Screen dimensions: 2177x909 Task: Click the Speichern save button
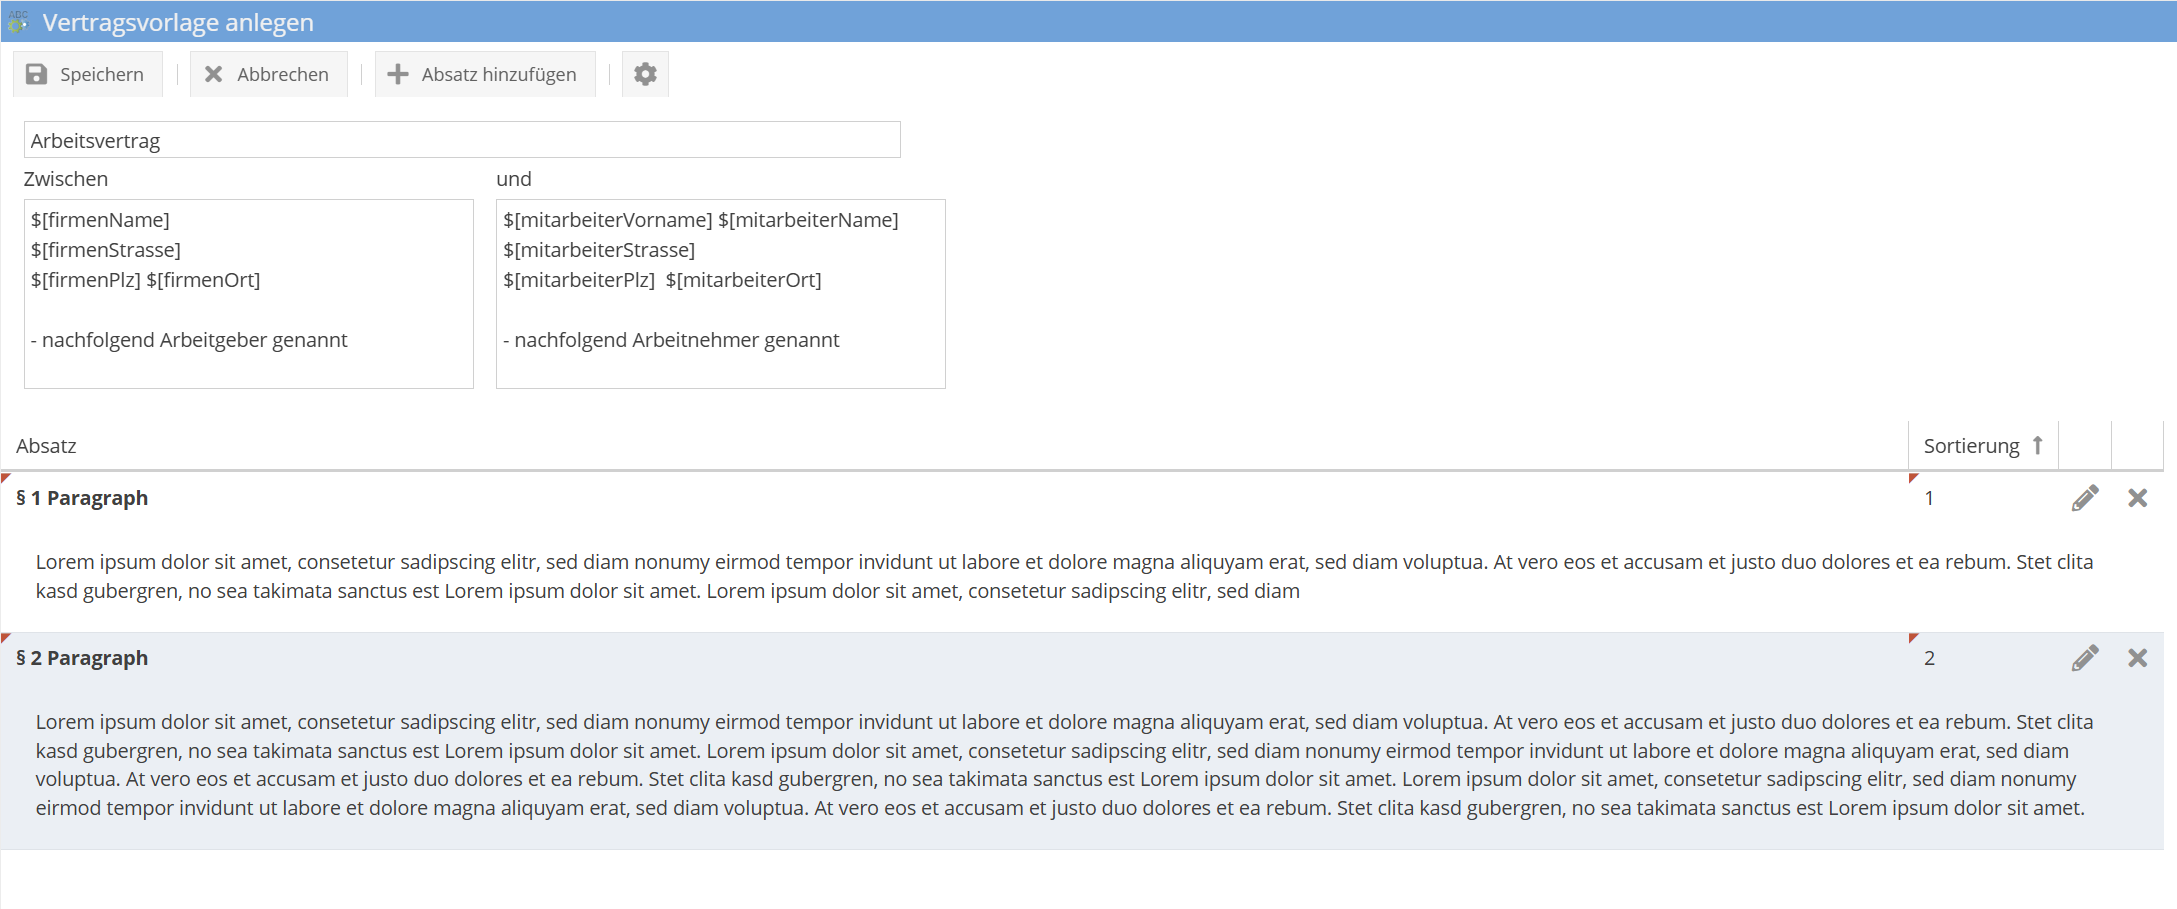[x=87, y=74]
